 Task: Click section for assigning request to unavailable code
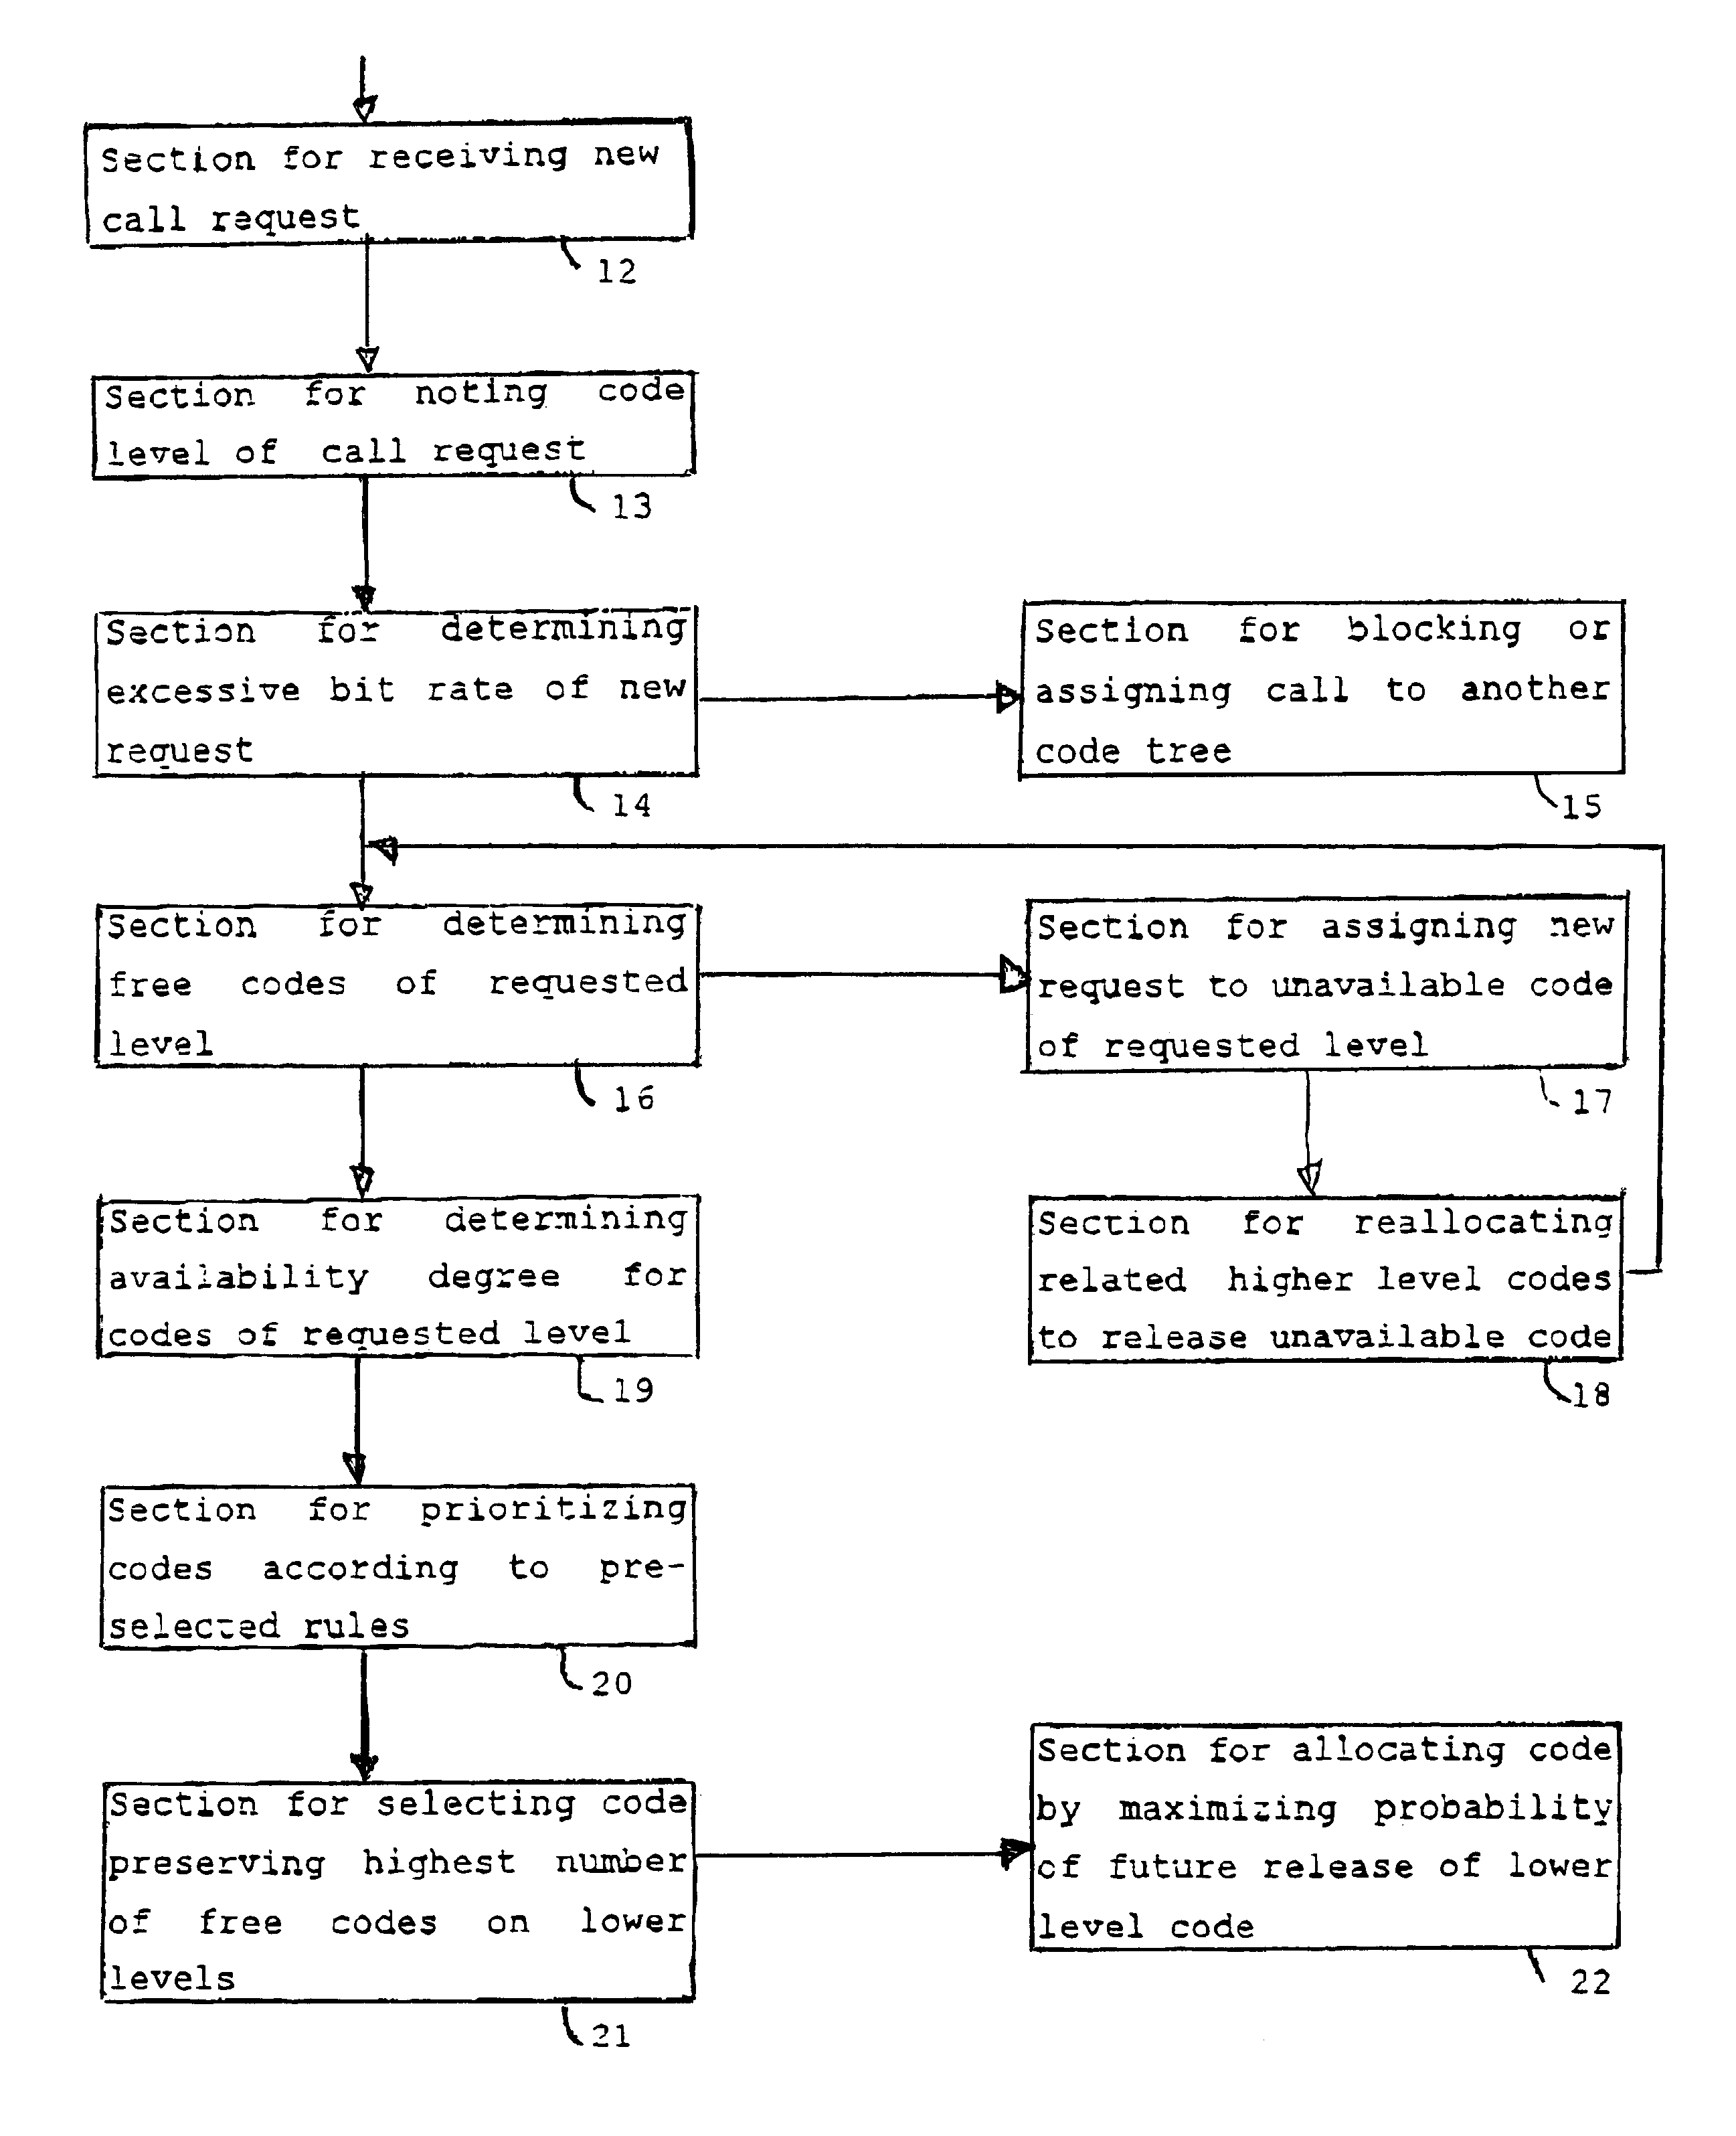click(1302, 938)
